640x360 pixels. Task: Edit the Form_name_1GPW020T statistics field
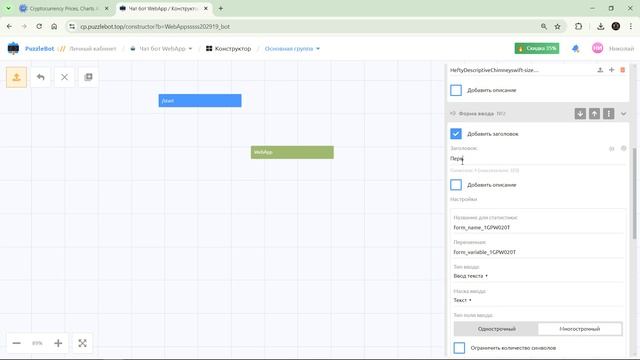[x=538, y=227]
